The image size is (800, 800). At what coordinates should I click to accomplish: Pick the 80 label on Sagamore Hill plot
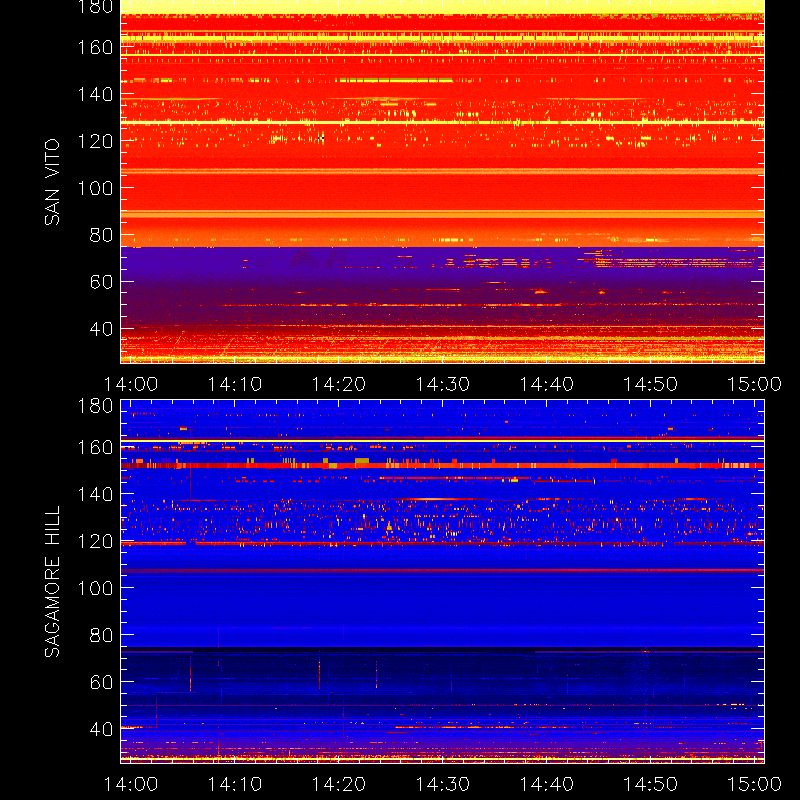tap(102, 635)
